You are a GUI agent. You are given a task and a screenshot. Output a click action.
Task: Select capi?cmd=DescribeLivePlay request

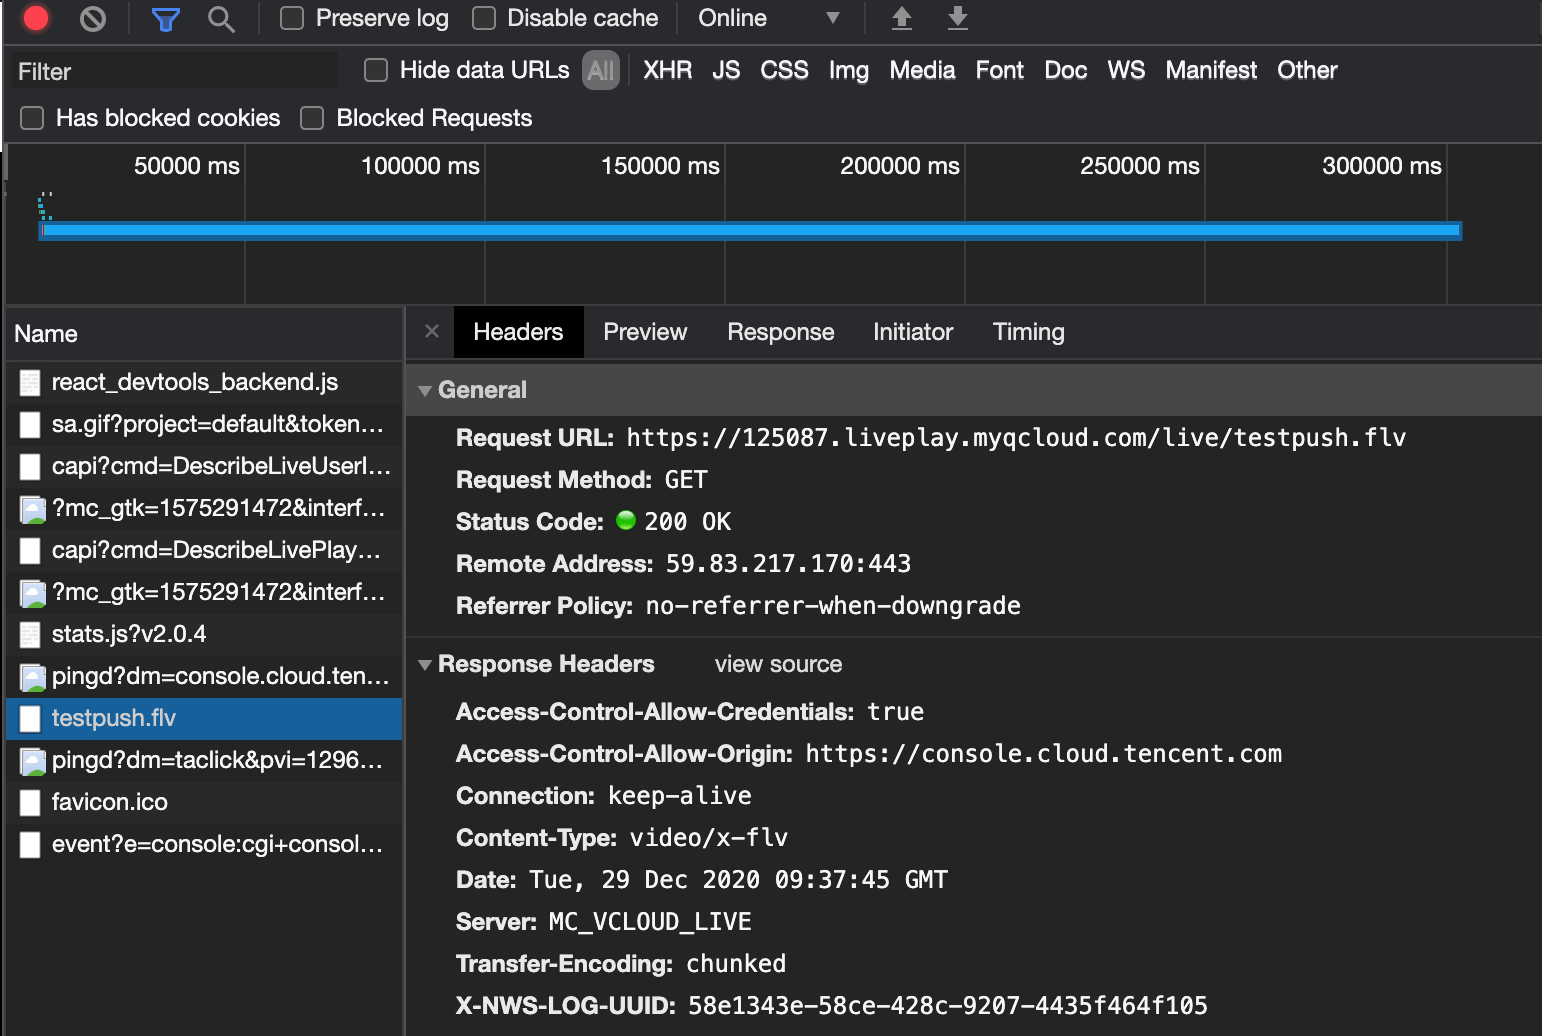204,550
